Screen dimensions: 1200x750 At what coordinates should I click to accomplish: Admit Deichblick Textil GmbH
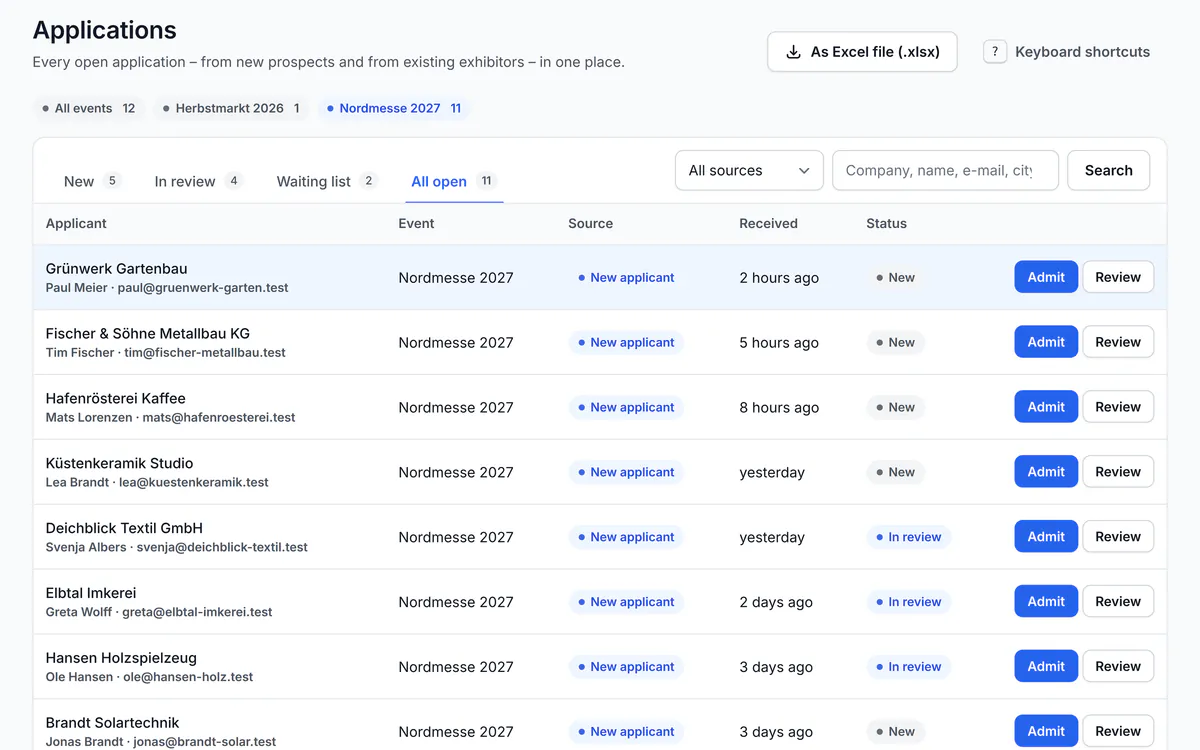(1046, 537)
